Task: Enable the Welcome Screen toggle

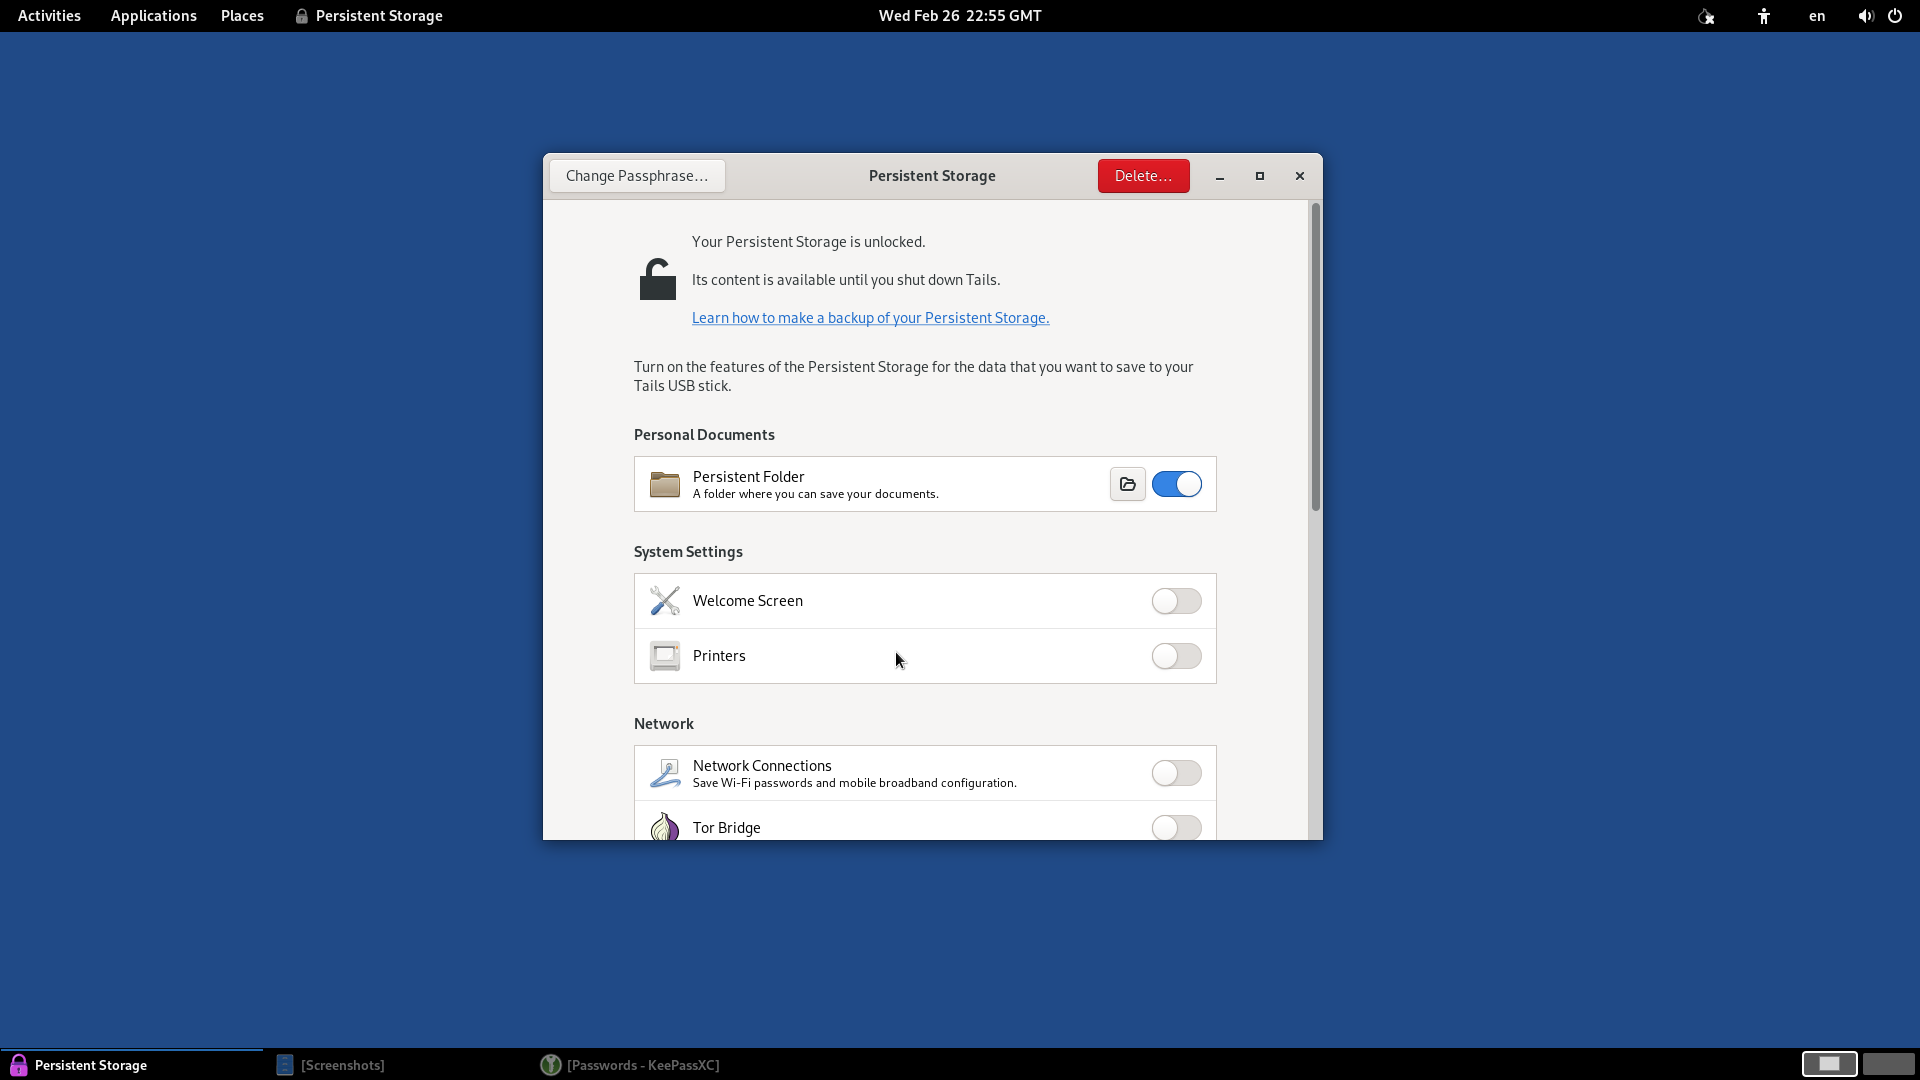Action: click(x=1176, y=601)
